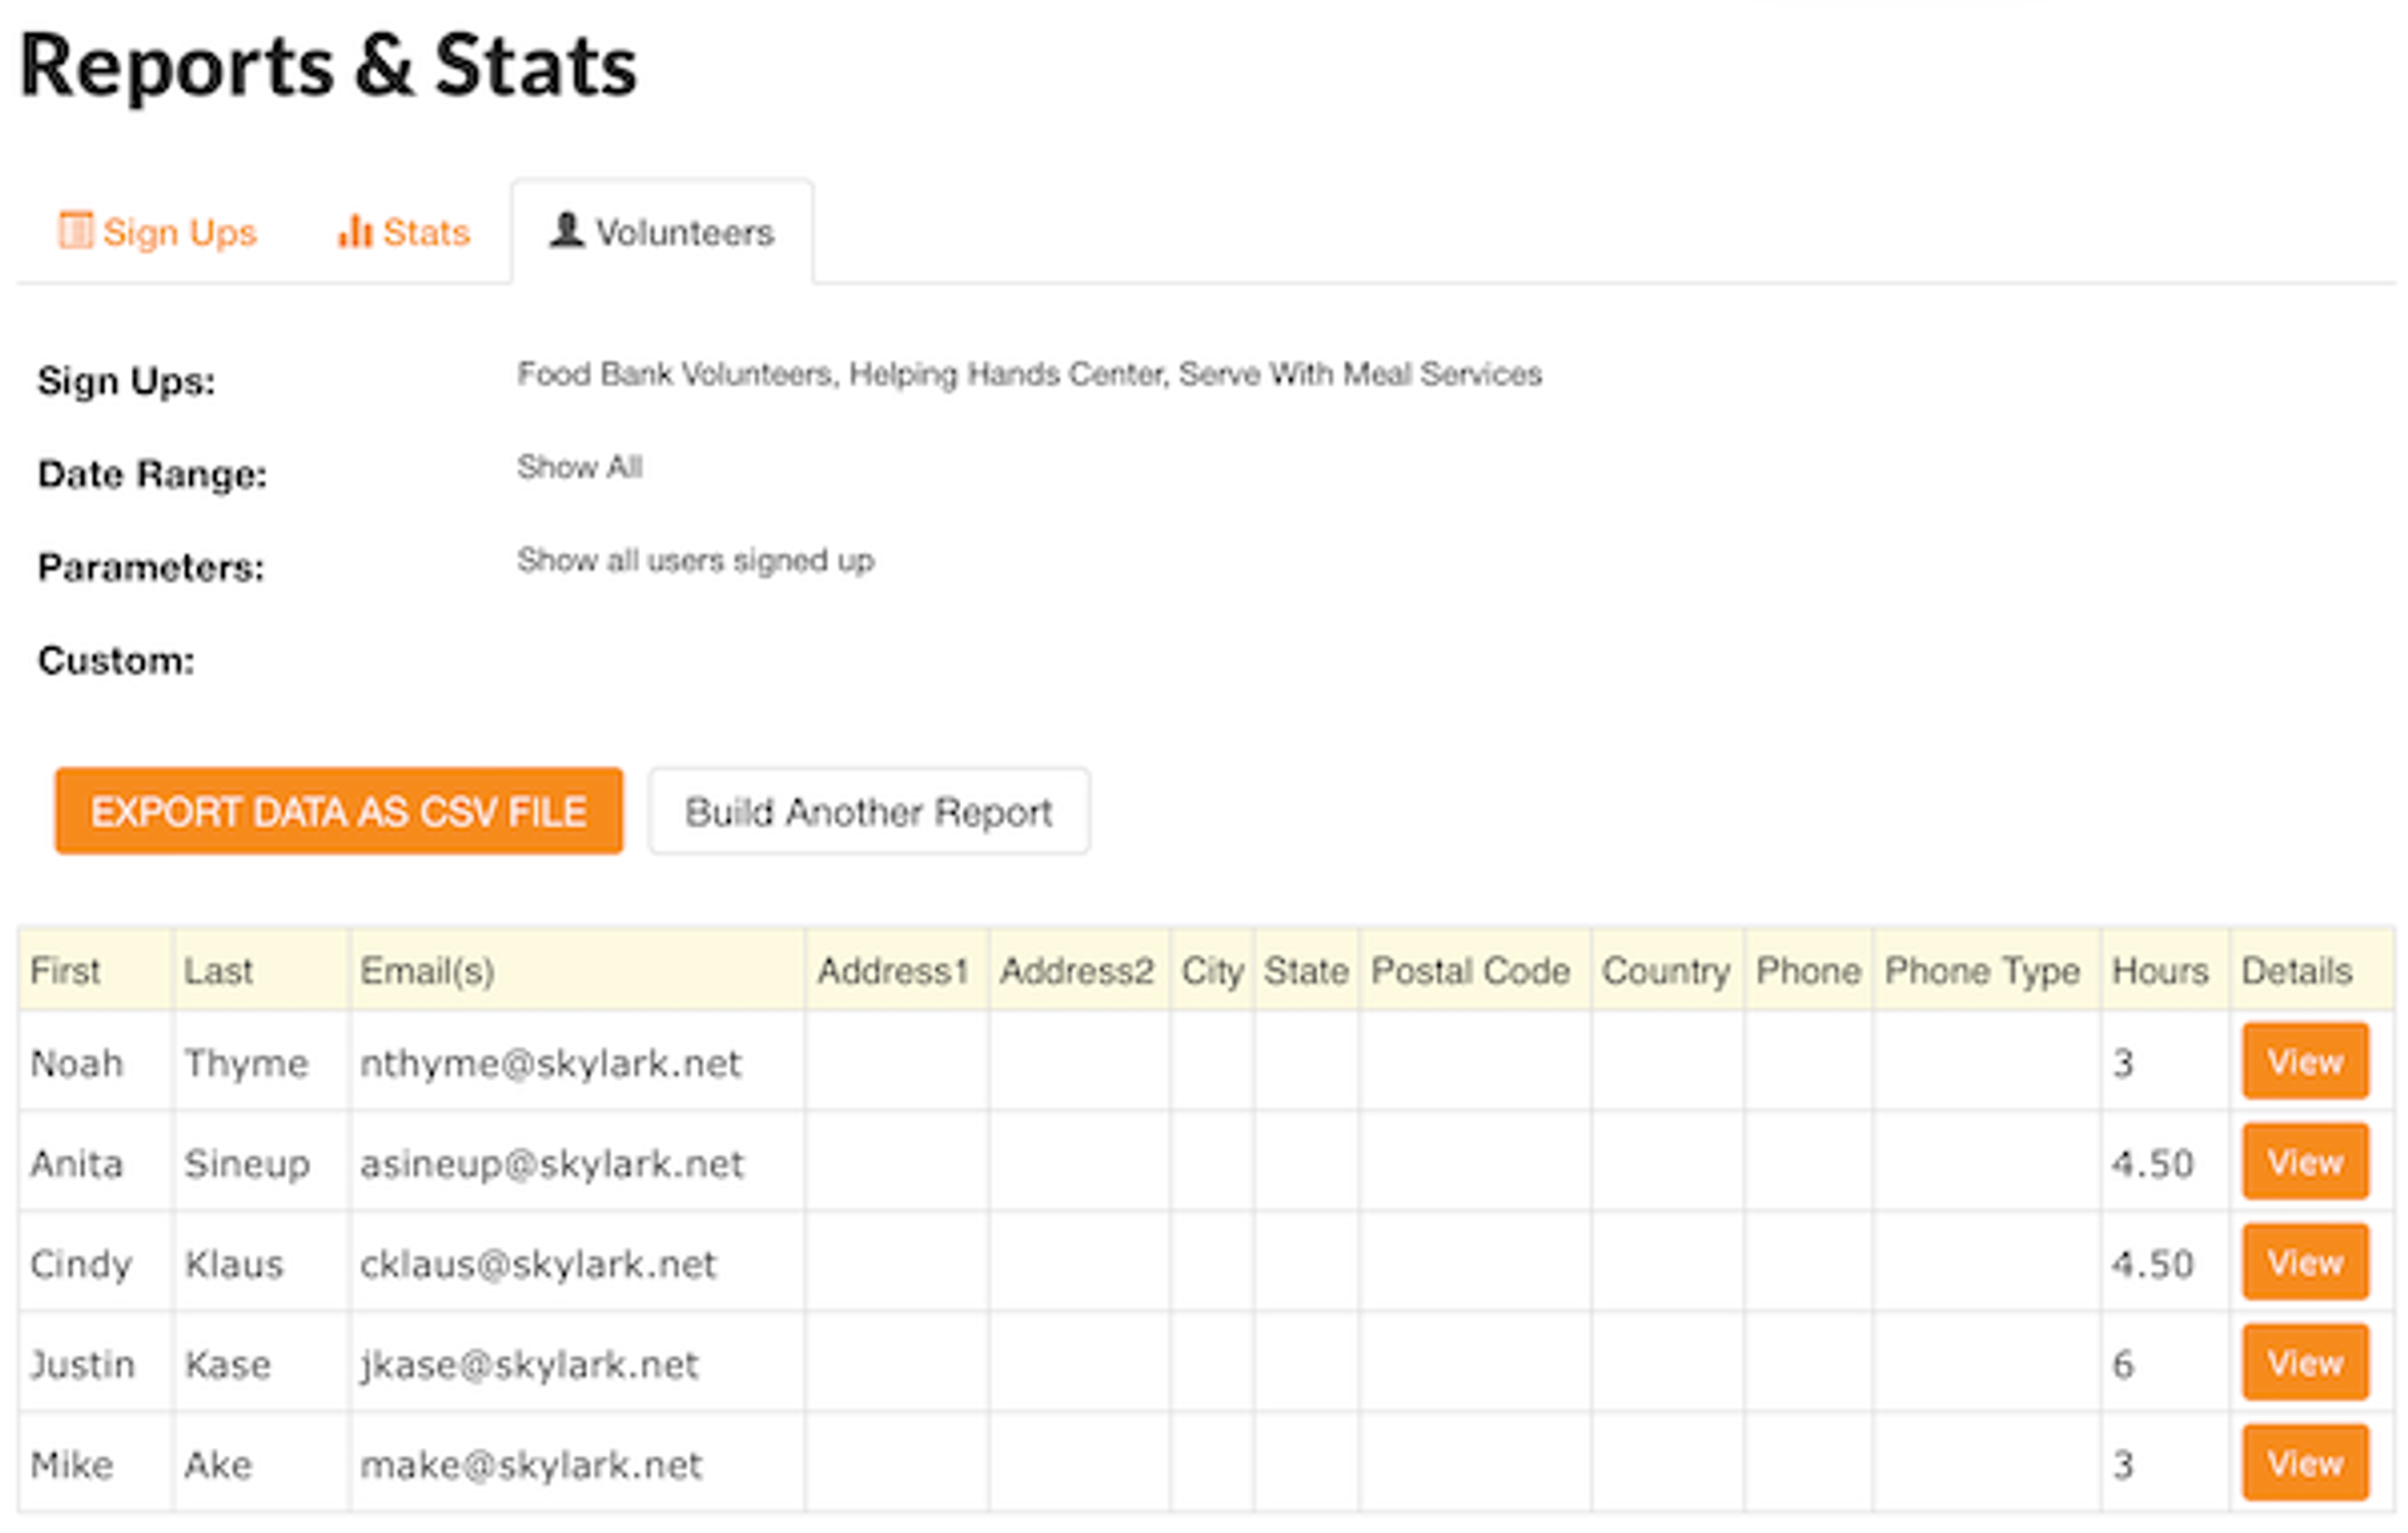This screenshot has height=1533, width=2408.
Task: View details for Anita Sineup
Action: tap(2304, 1162)
